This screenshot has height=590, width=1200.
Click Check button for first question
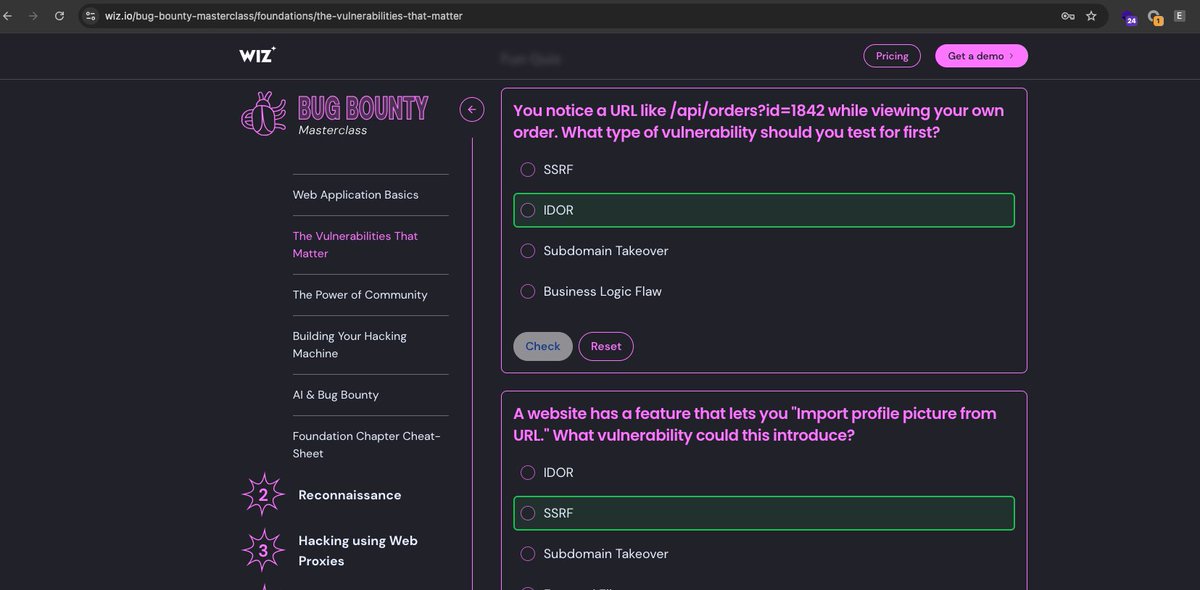543,346
